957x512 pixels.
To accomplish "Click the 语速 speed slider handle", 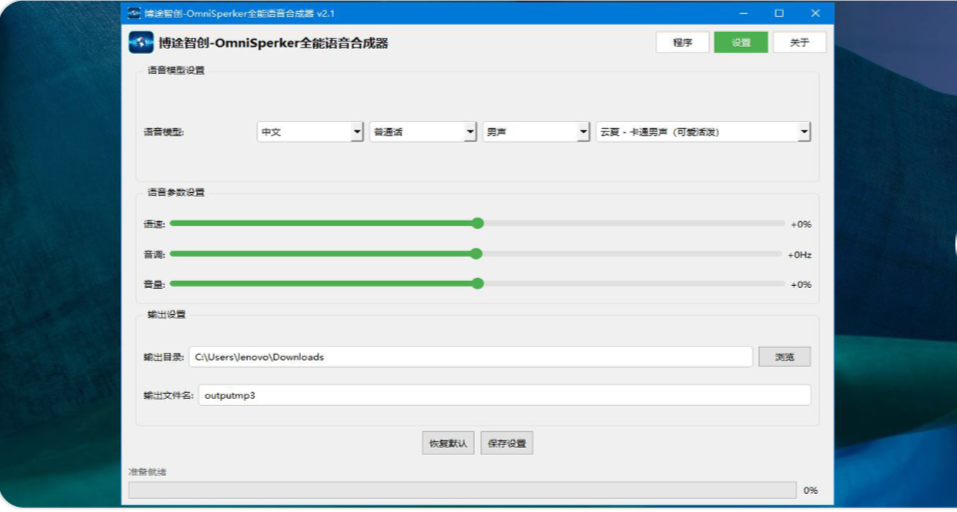I will pyautogui.click(x=478, y=223).
